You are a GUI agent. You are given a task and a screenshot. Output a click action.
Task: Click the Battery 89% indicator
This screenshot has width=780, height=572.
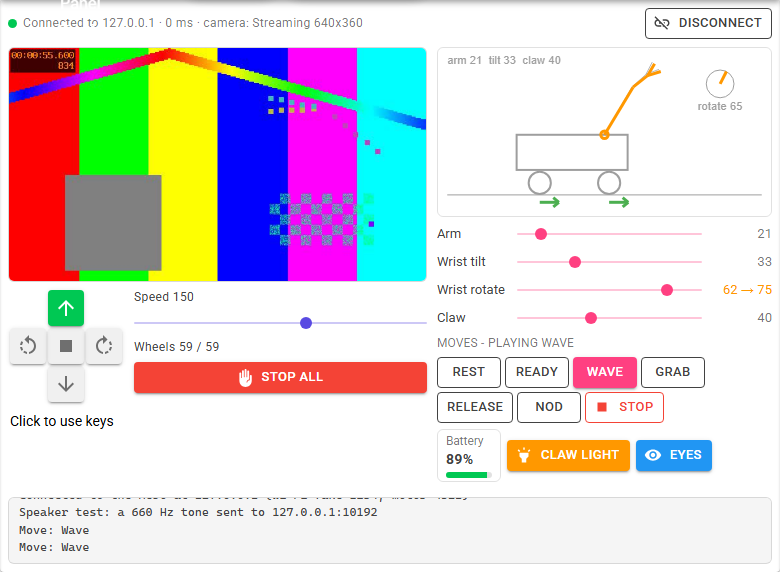(469, 456)
